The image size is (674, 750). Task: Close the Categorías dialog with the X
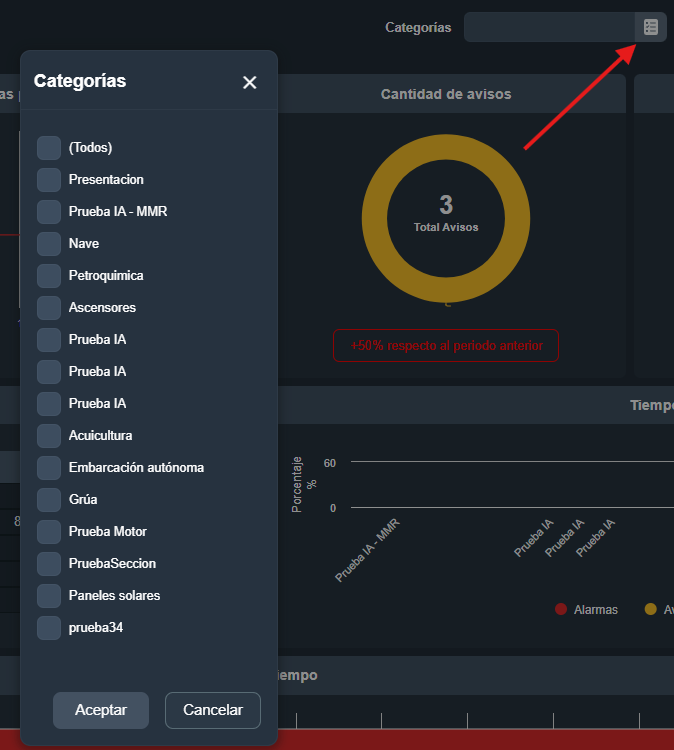pyautogui.click(x=250, y=82)
